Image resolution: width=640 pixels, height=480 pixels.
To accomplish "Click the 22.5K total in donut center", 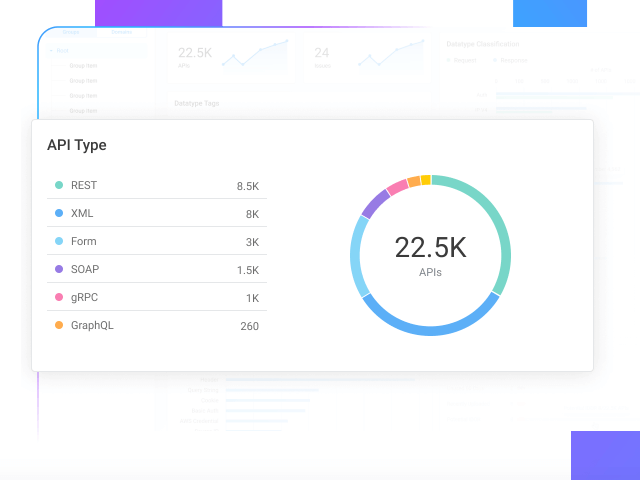I will coord(430,247).
